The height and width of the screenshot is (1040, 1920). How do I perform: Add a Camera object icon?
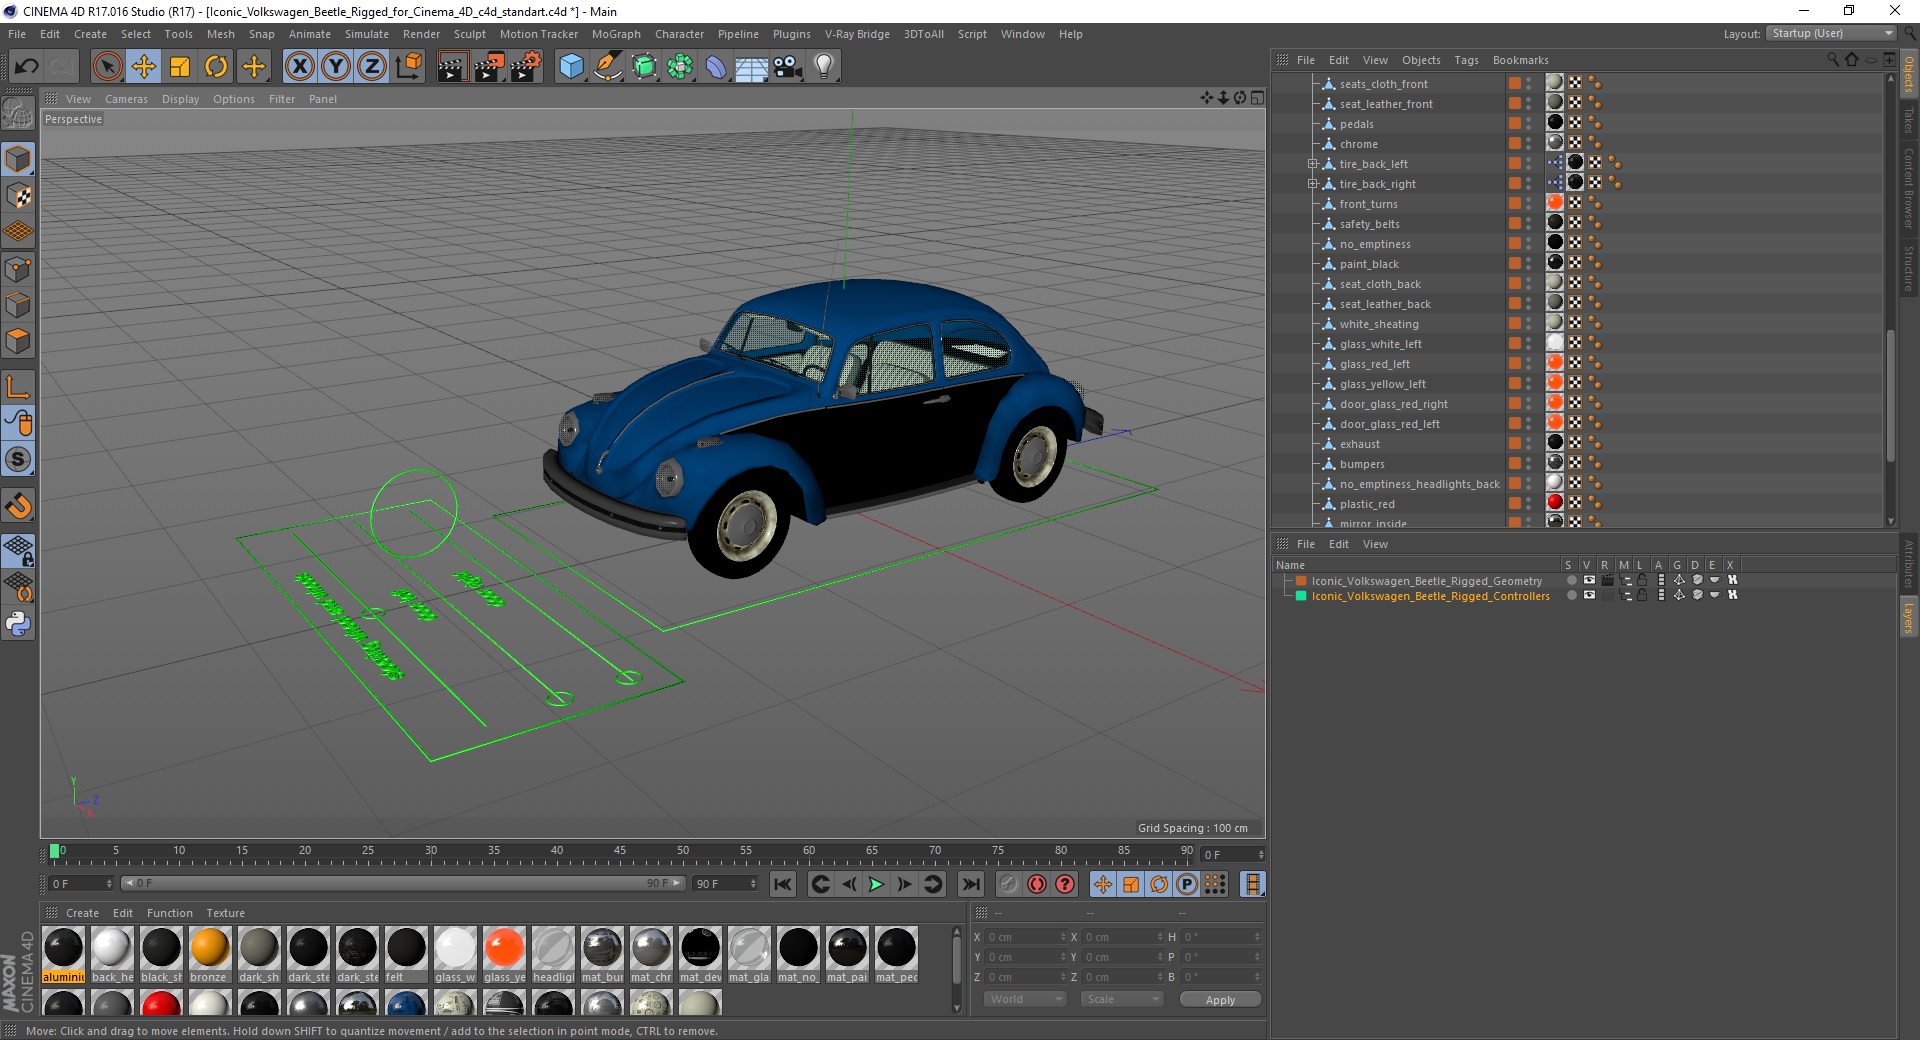pos(788,67)
